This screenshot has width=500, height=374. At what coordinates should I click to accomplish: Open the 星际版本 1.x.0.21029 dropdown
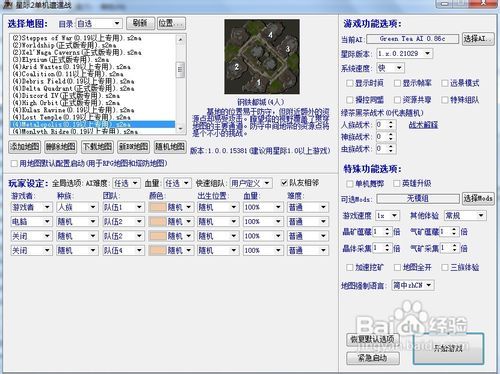tap(405, 53)
